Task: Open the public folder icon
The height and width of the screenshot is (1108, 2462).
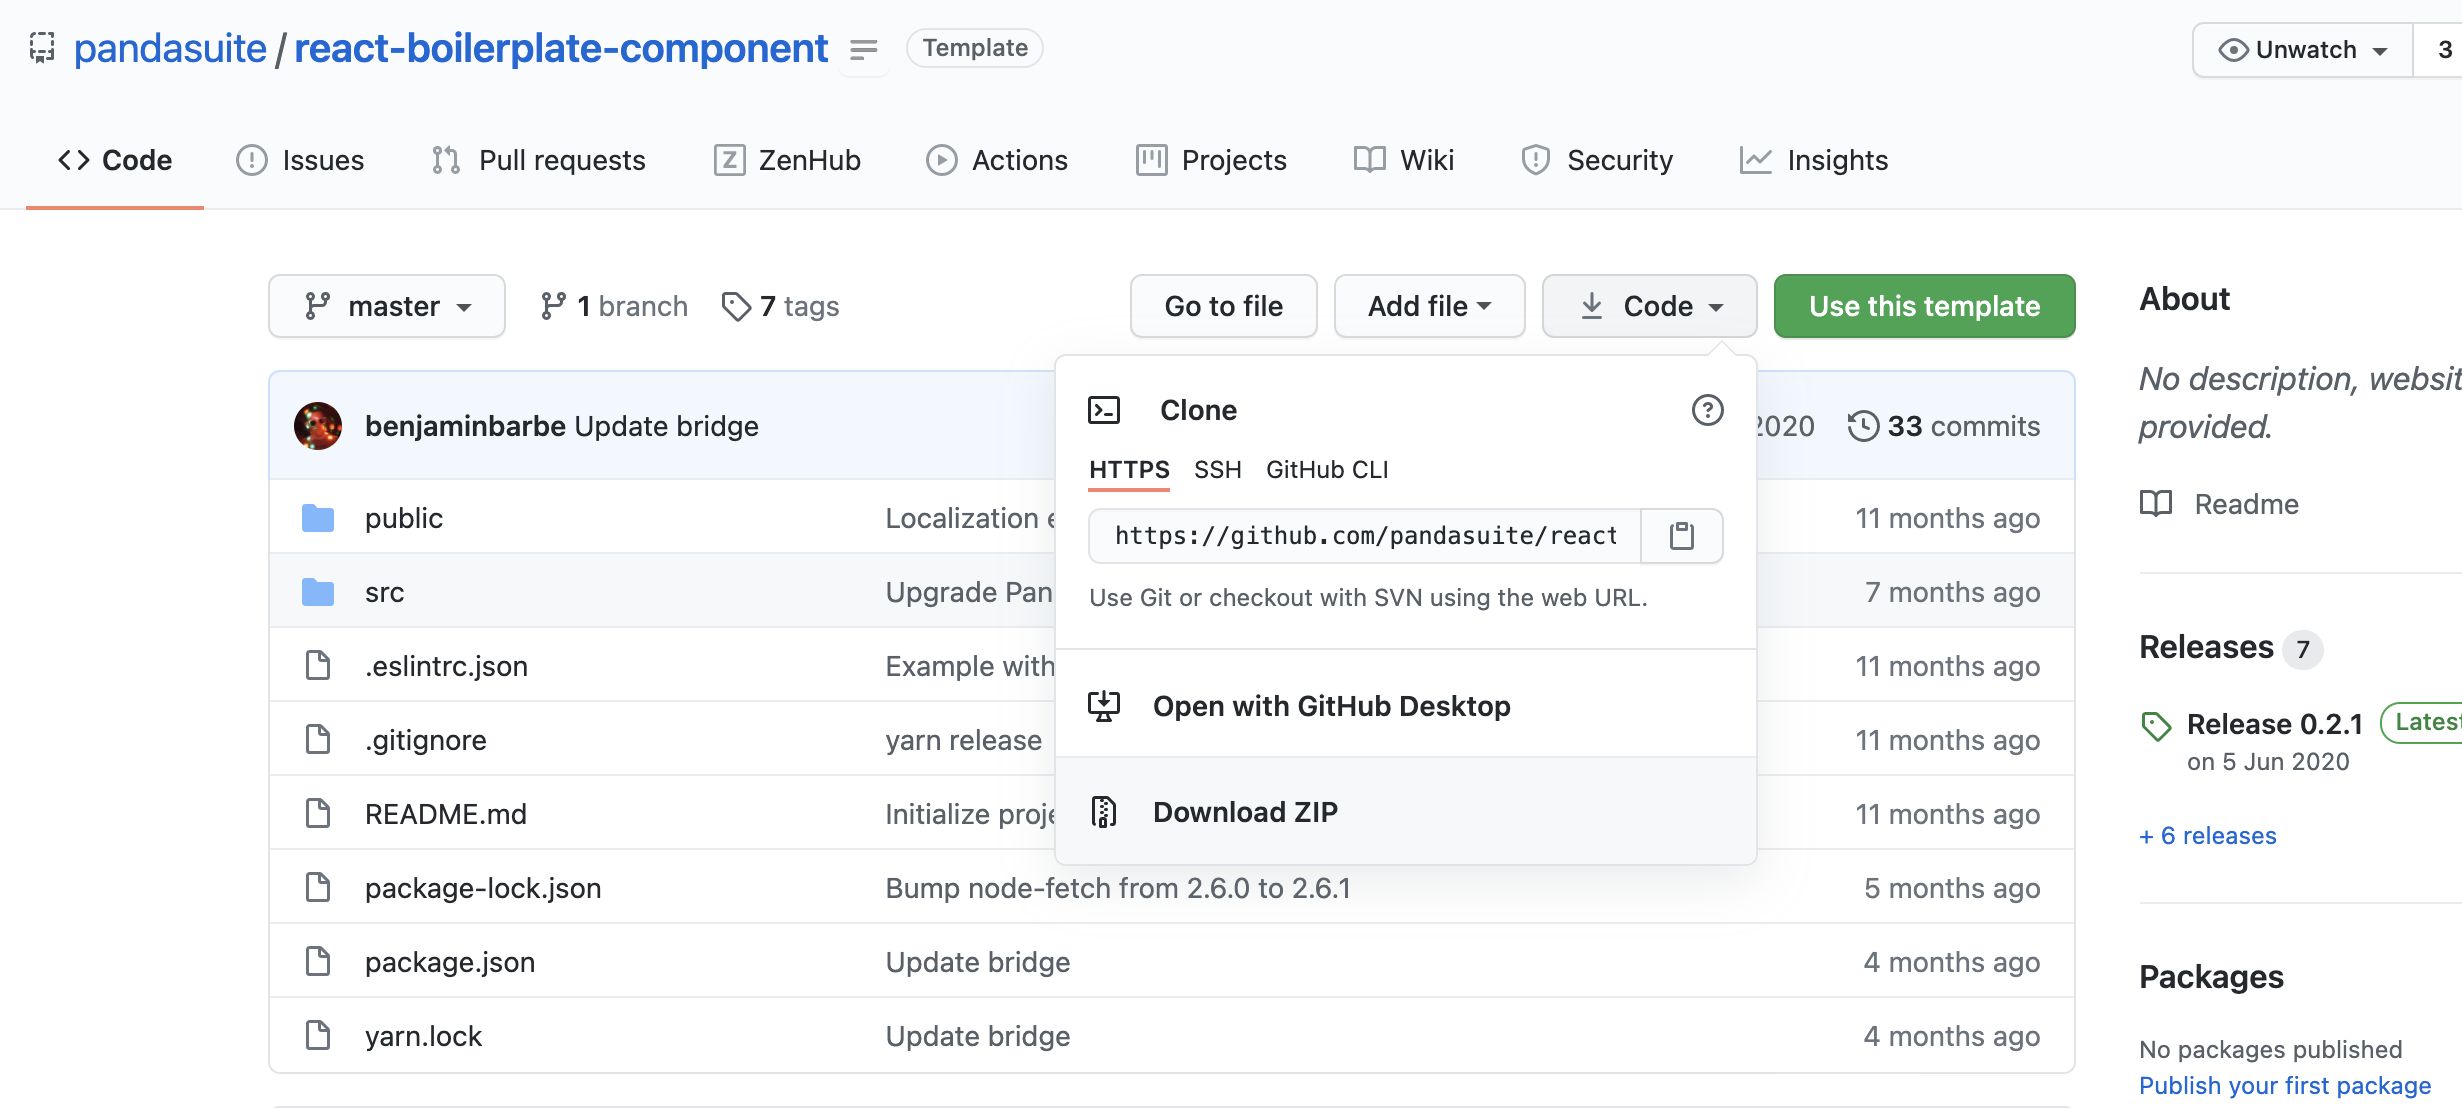Action: [319, 517]
